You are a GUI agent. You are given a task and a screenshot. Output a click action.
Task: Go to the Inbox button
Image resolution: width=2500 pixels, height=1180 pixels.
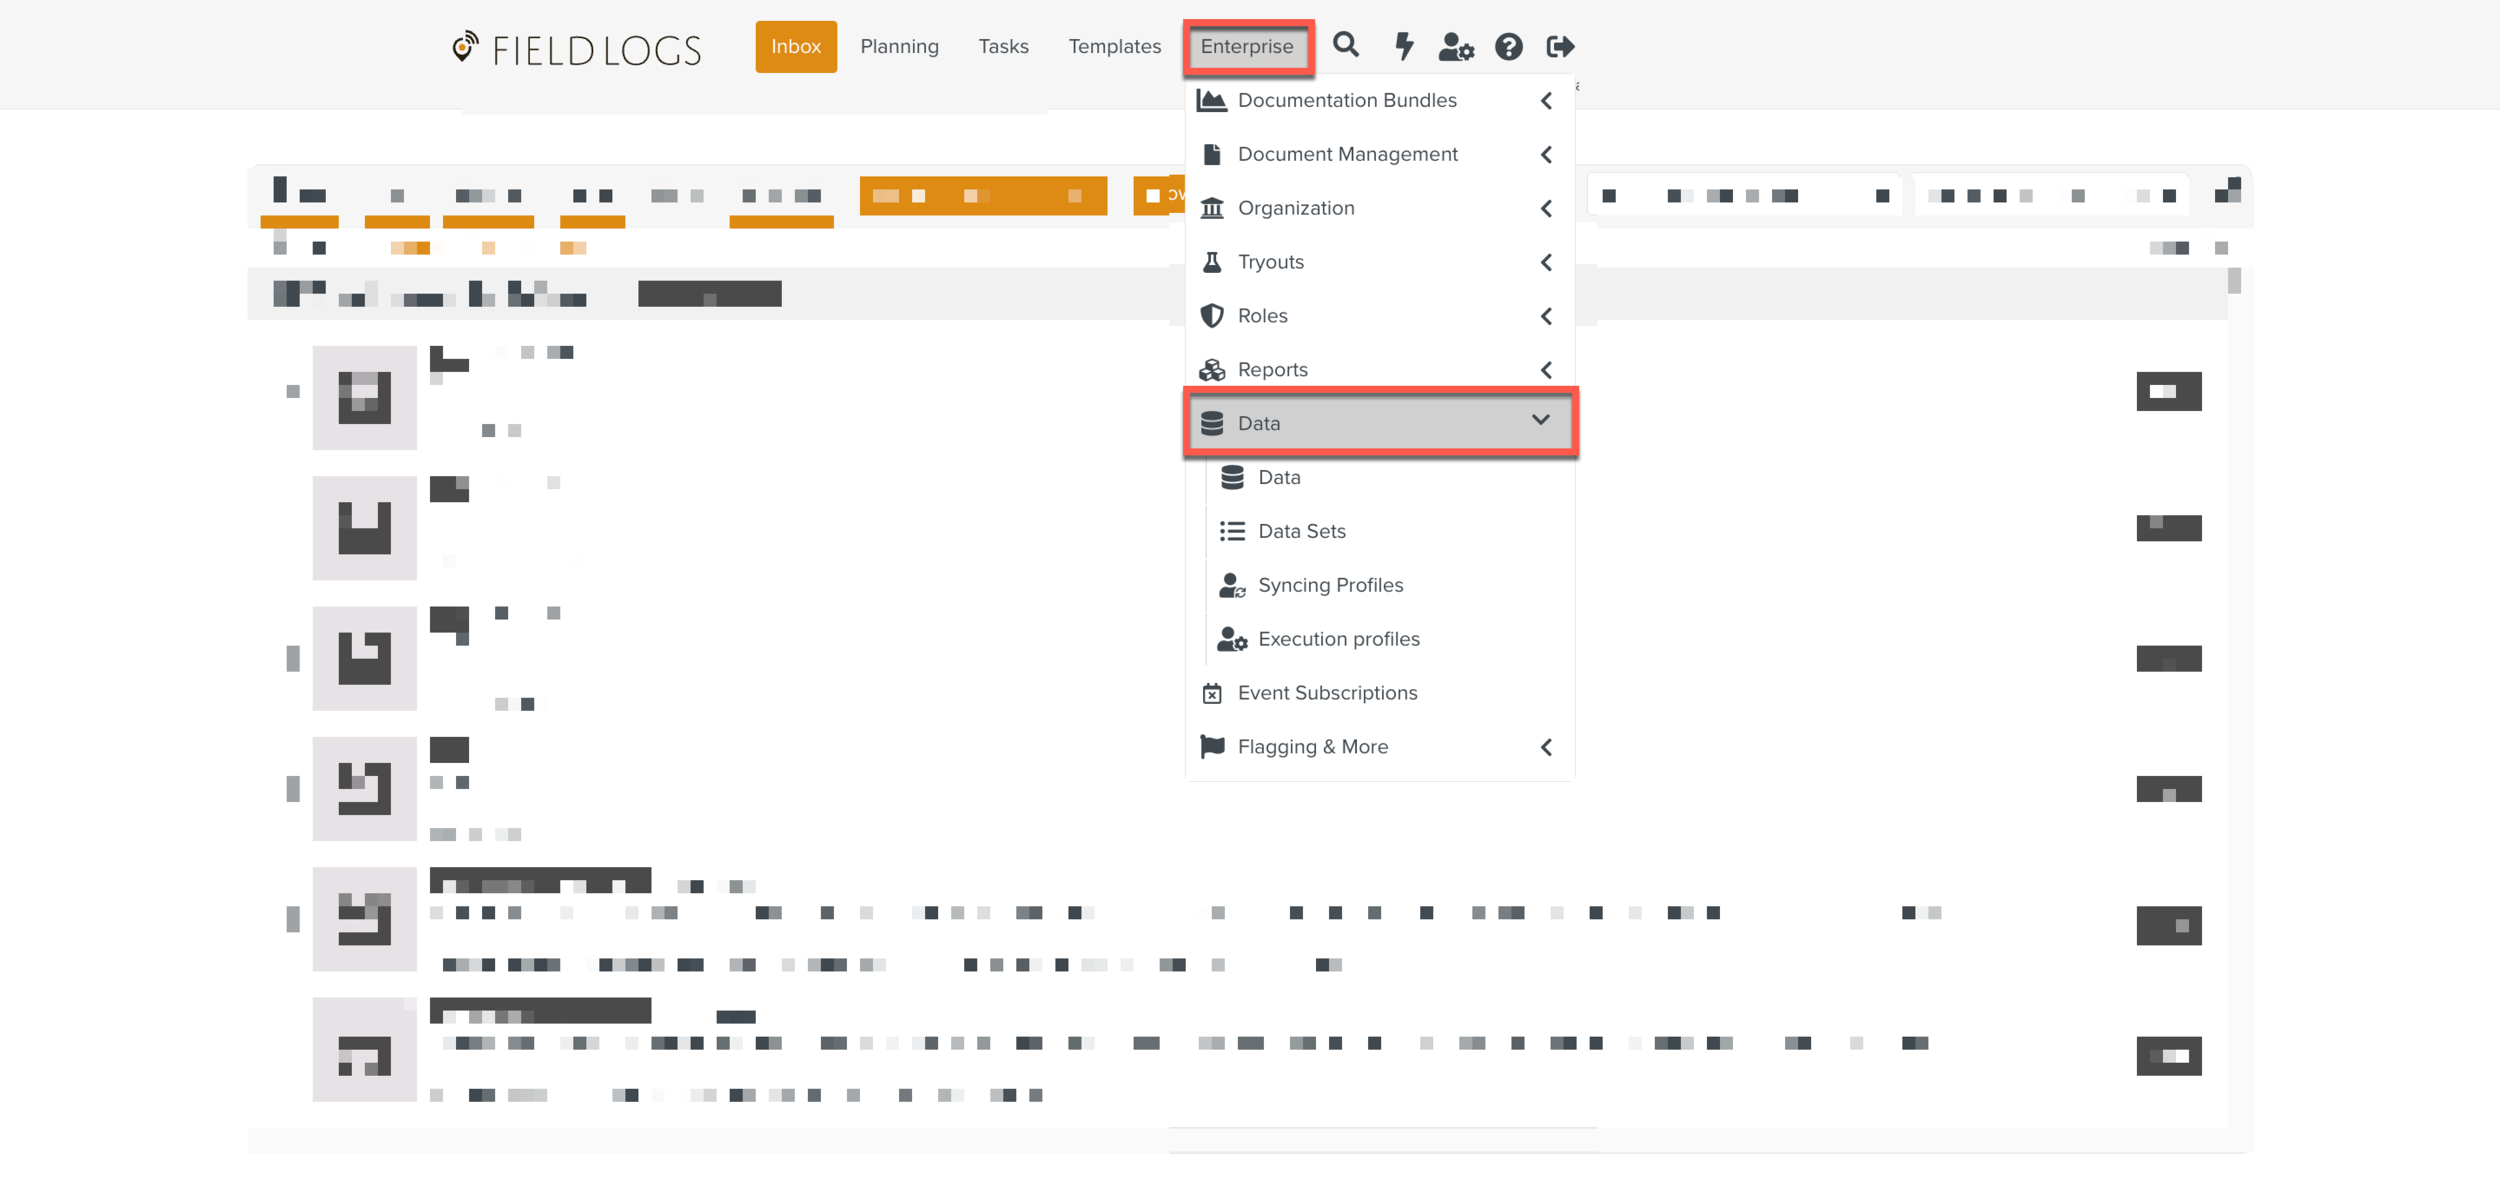pos(796,46)
